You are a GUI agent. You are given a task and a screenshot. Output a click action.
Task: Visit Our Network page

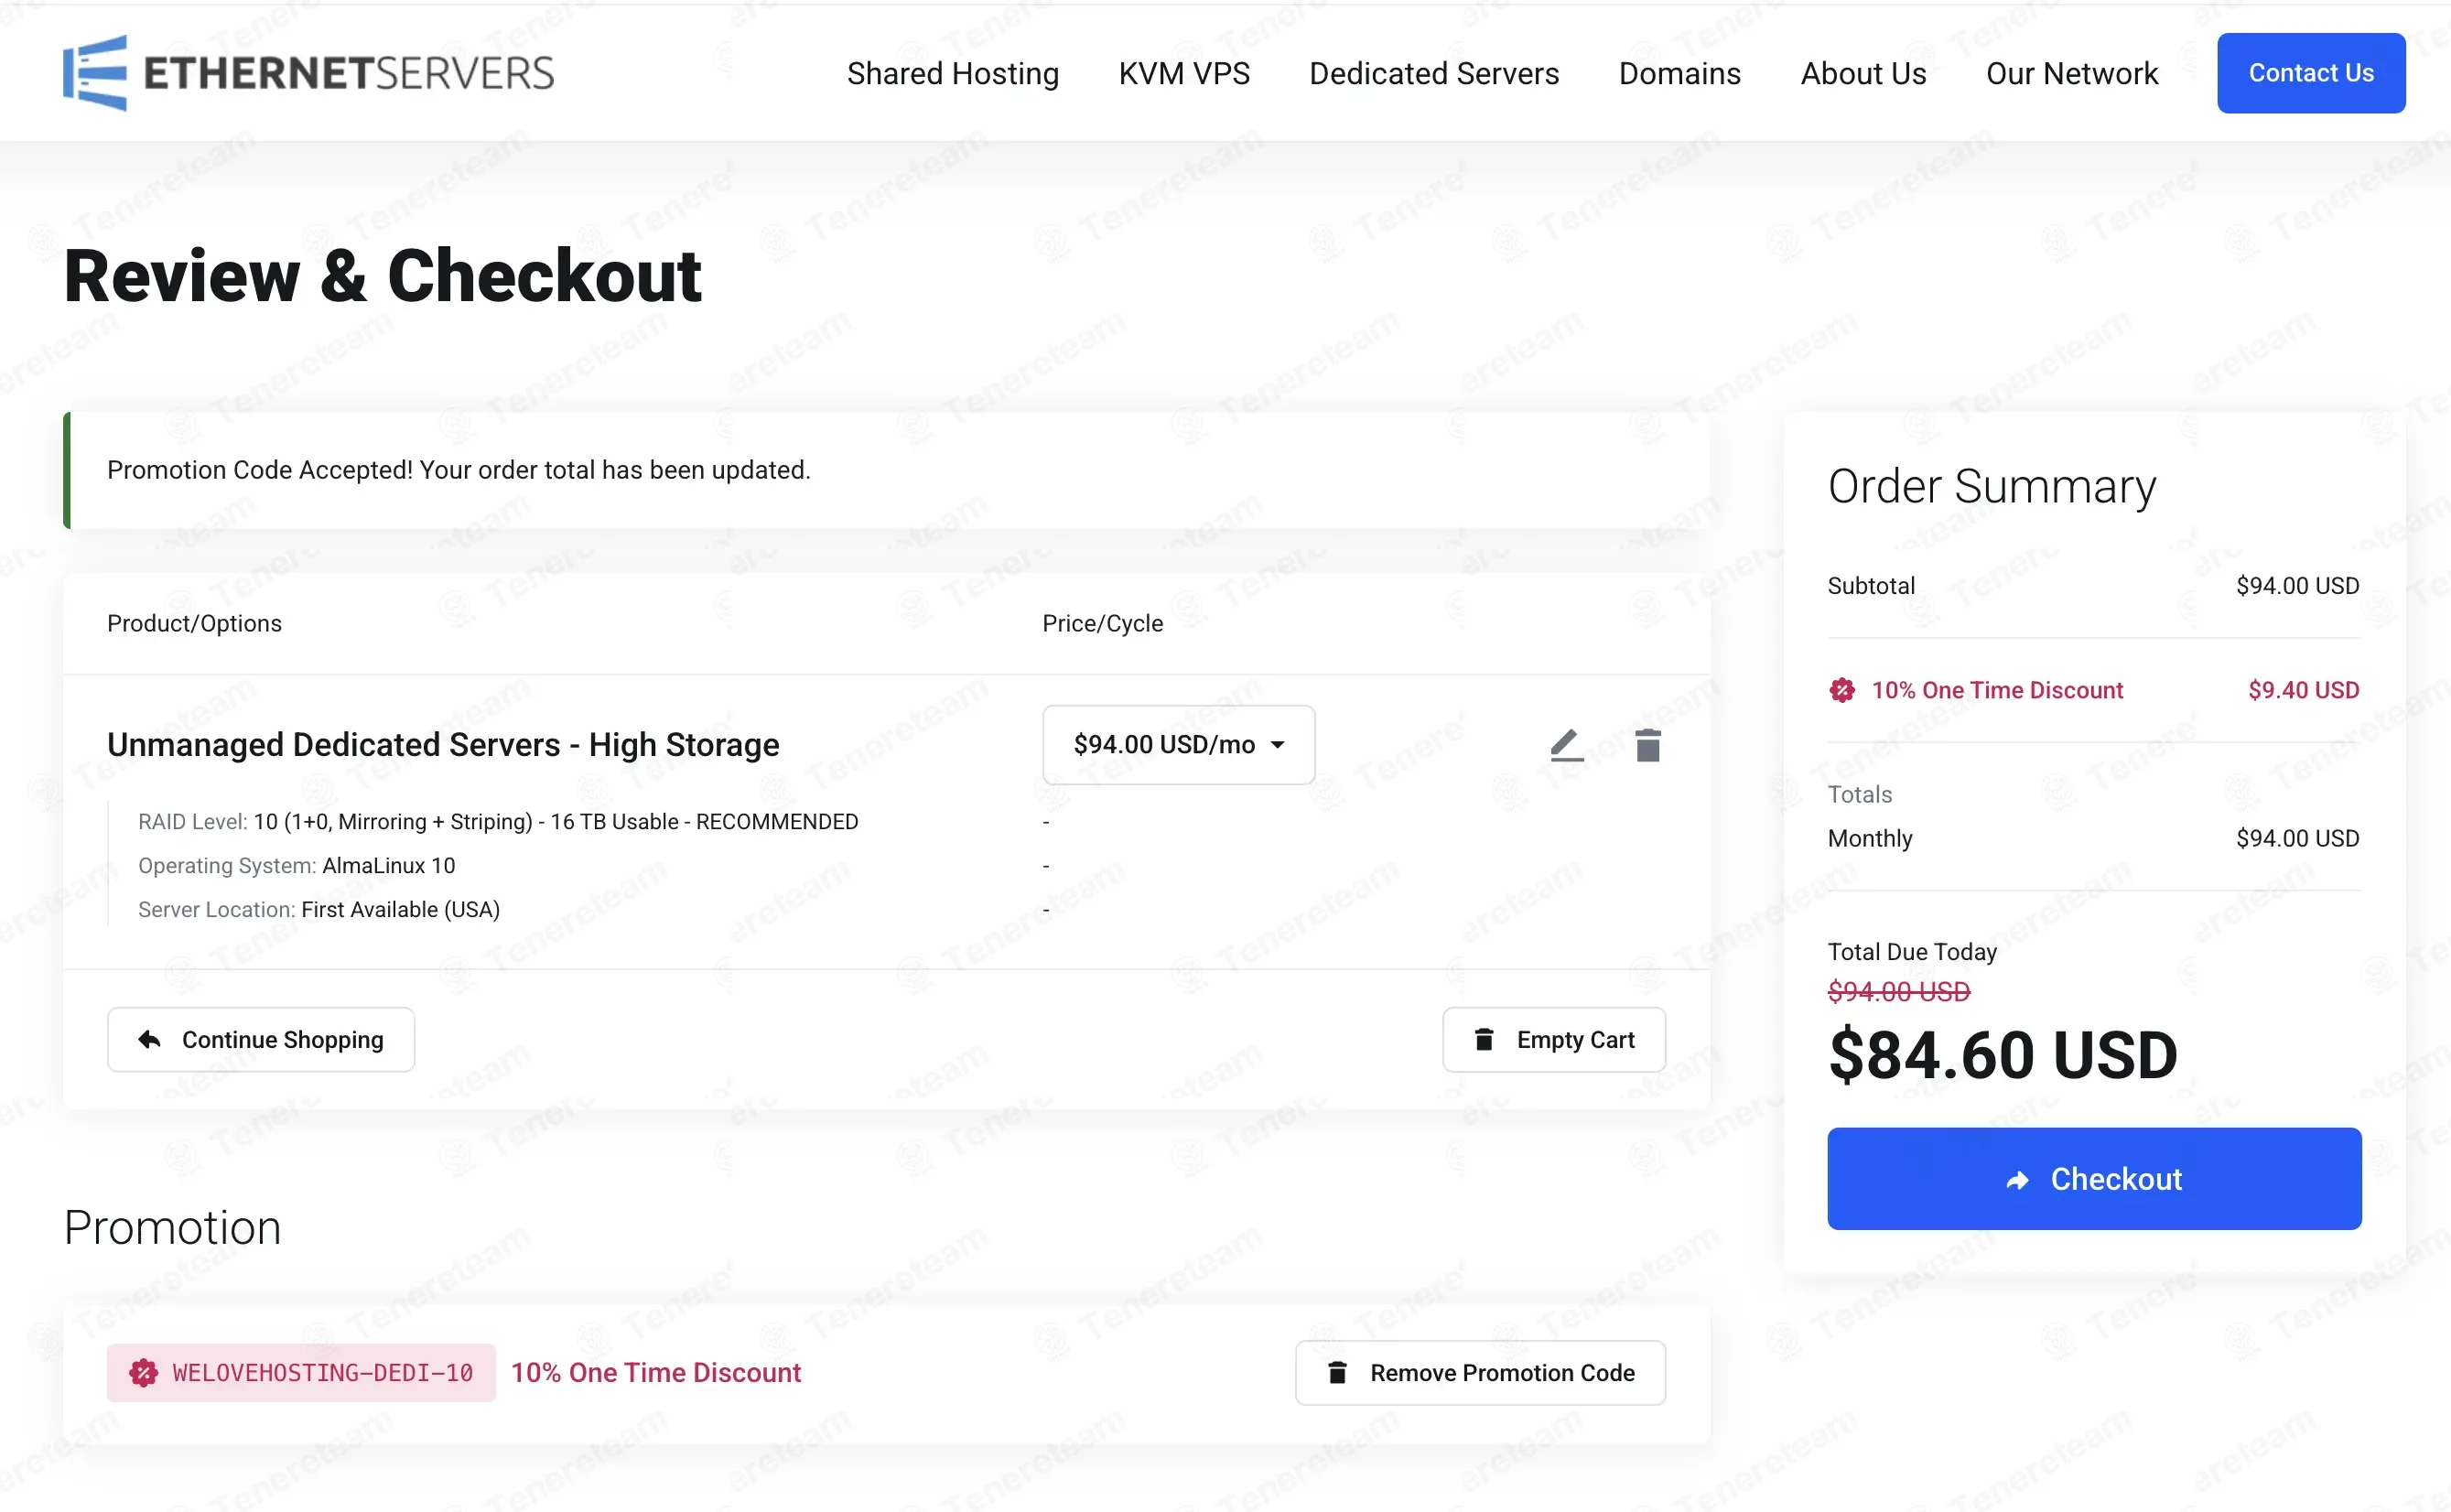tap(2071, 73)
